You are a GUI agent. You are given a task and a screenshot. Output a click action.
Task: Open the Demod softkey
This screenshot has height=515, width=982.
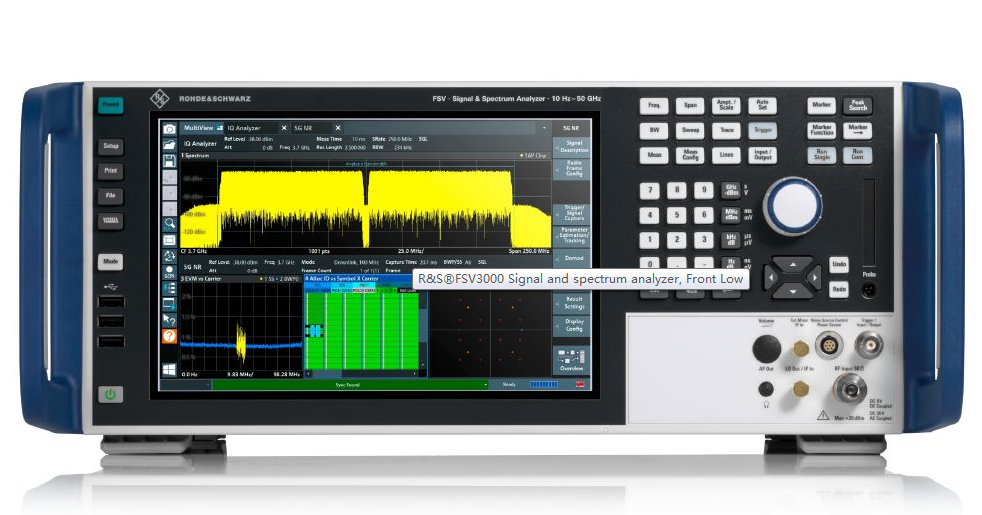coord(572,258)
